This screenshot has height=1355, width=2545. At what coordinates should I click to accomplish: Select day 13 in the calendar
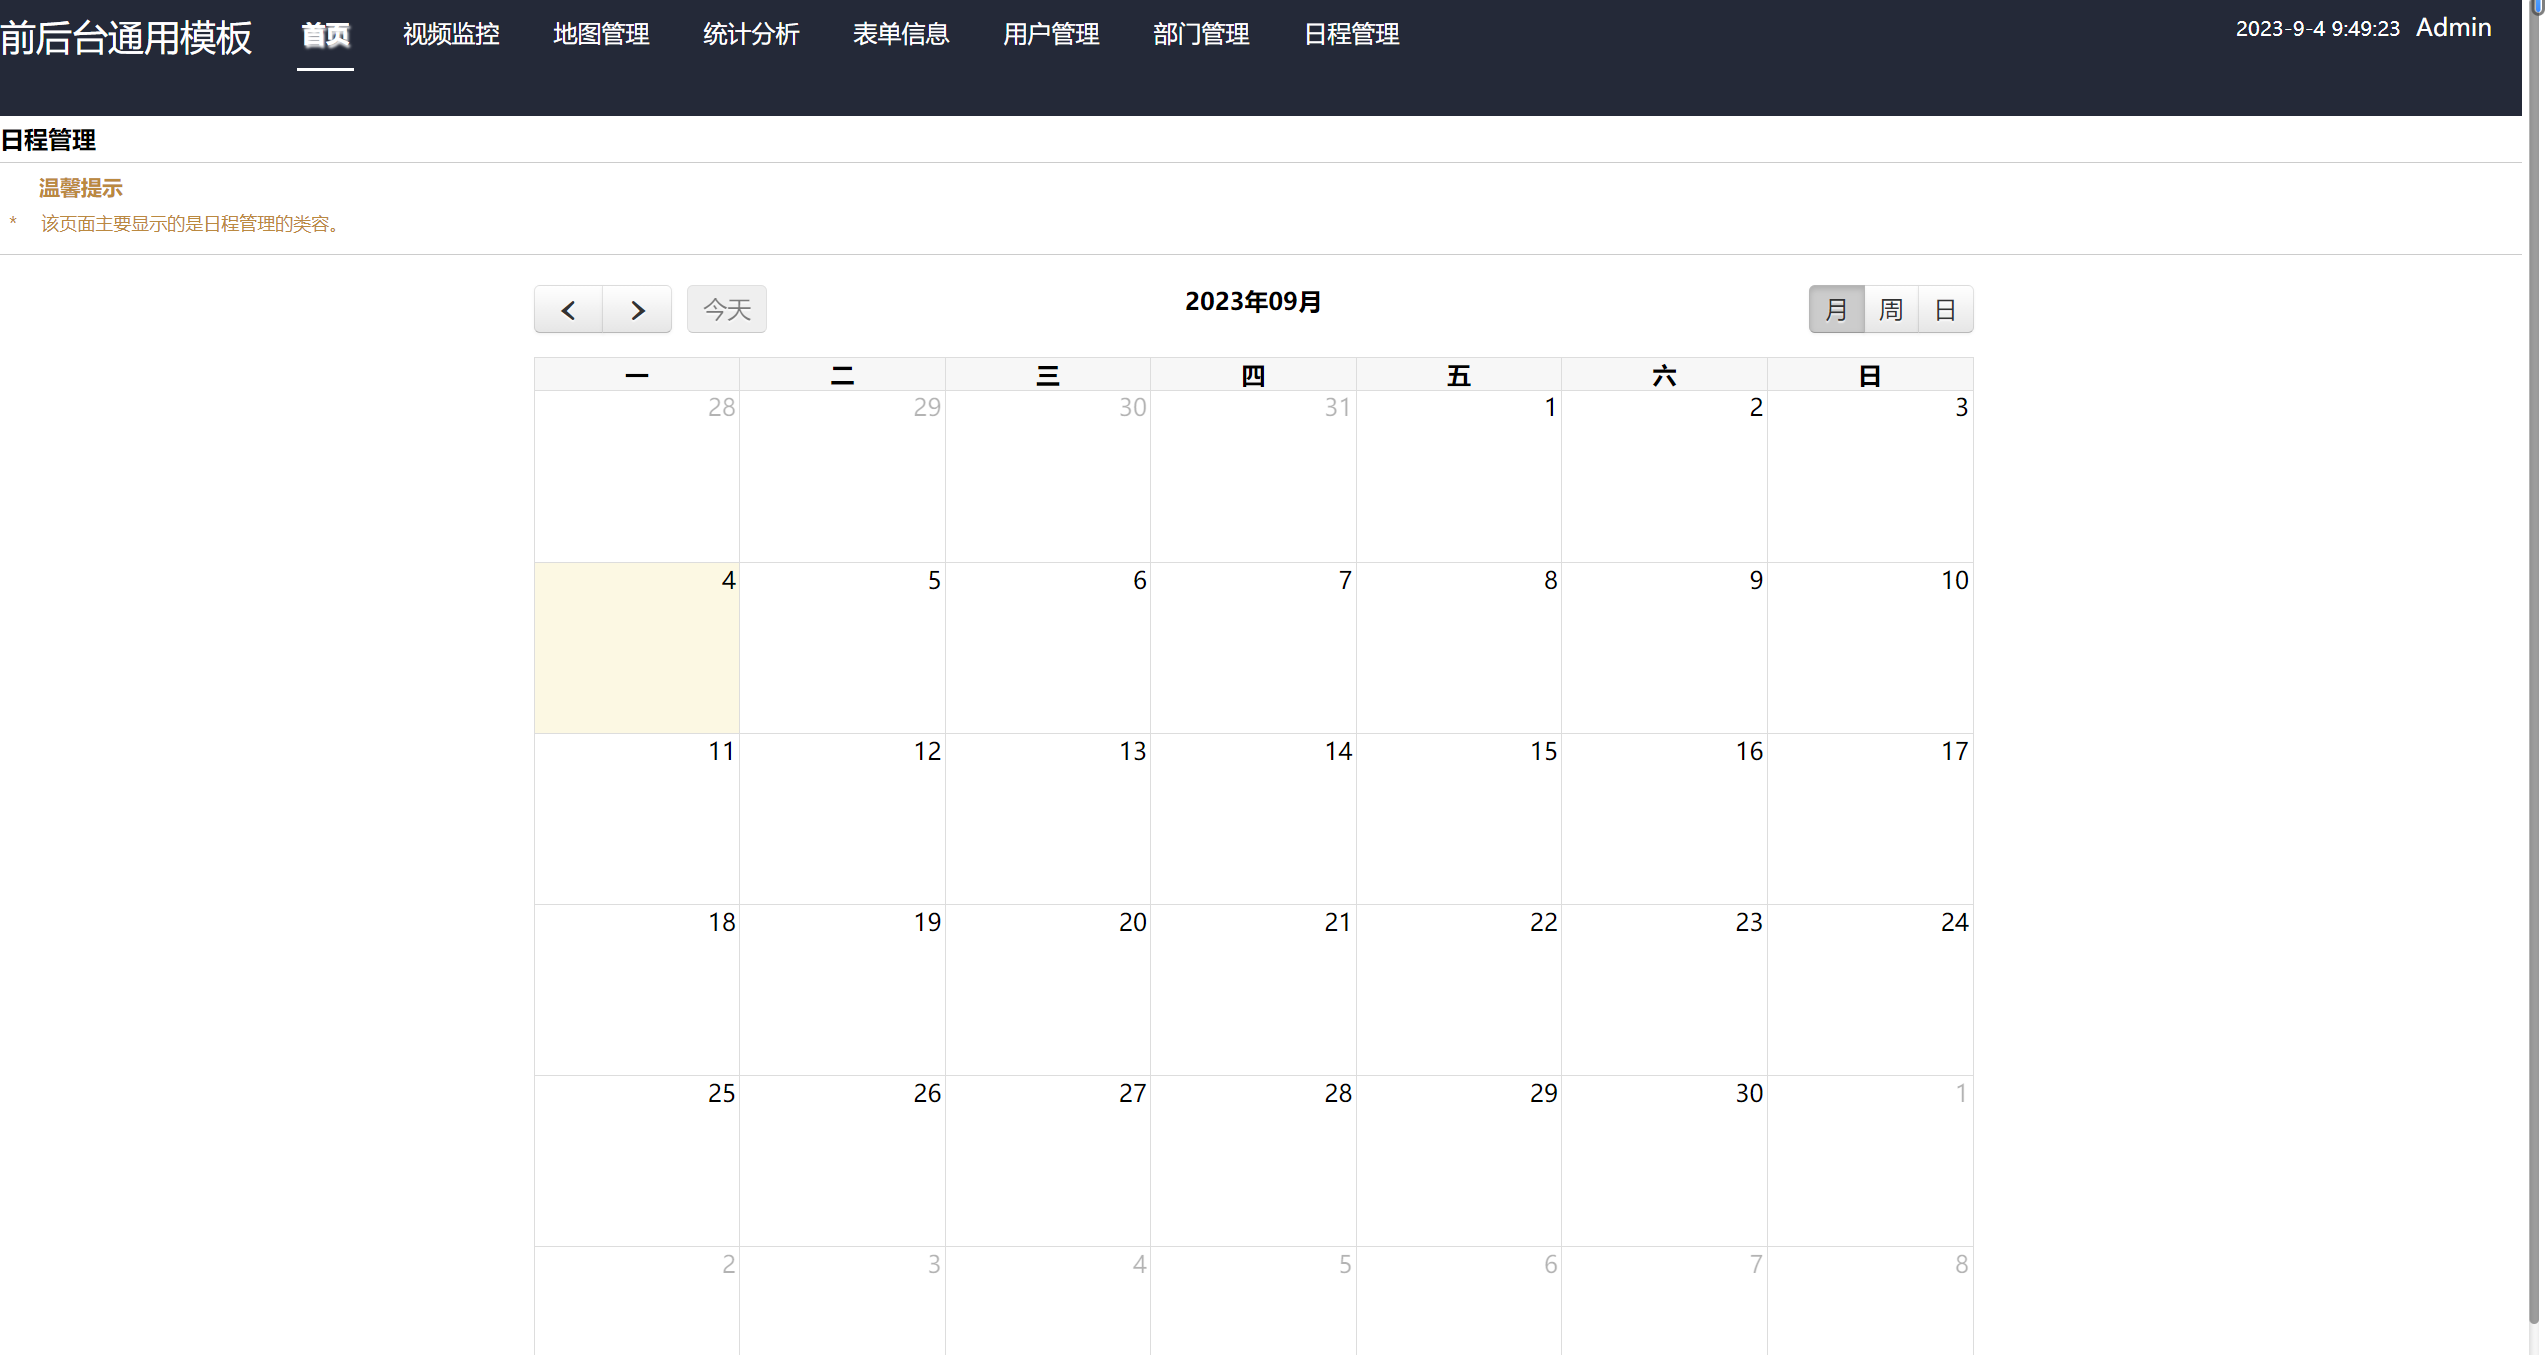[x=1048, y=819]
